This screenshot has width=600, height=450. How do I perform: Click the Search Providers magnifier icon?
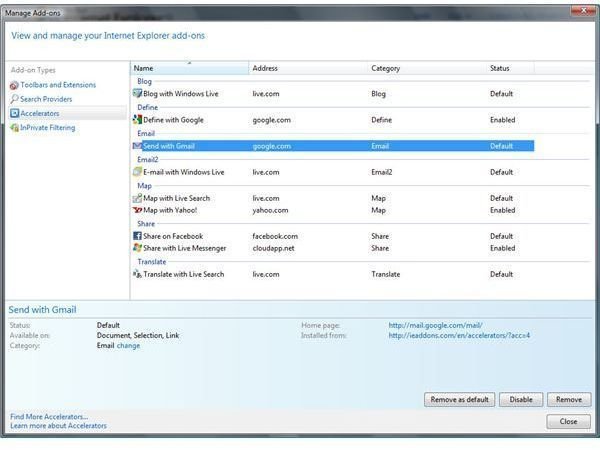(x=14, y=99)
